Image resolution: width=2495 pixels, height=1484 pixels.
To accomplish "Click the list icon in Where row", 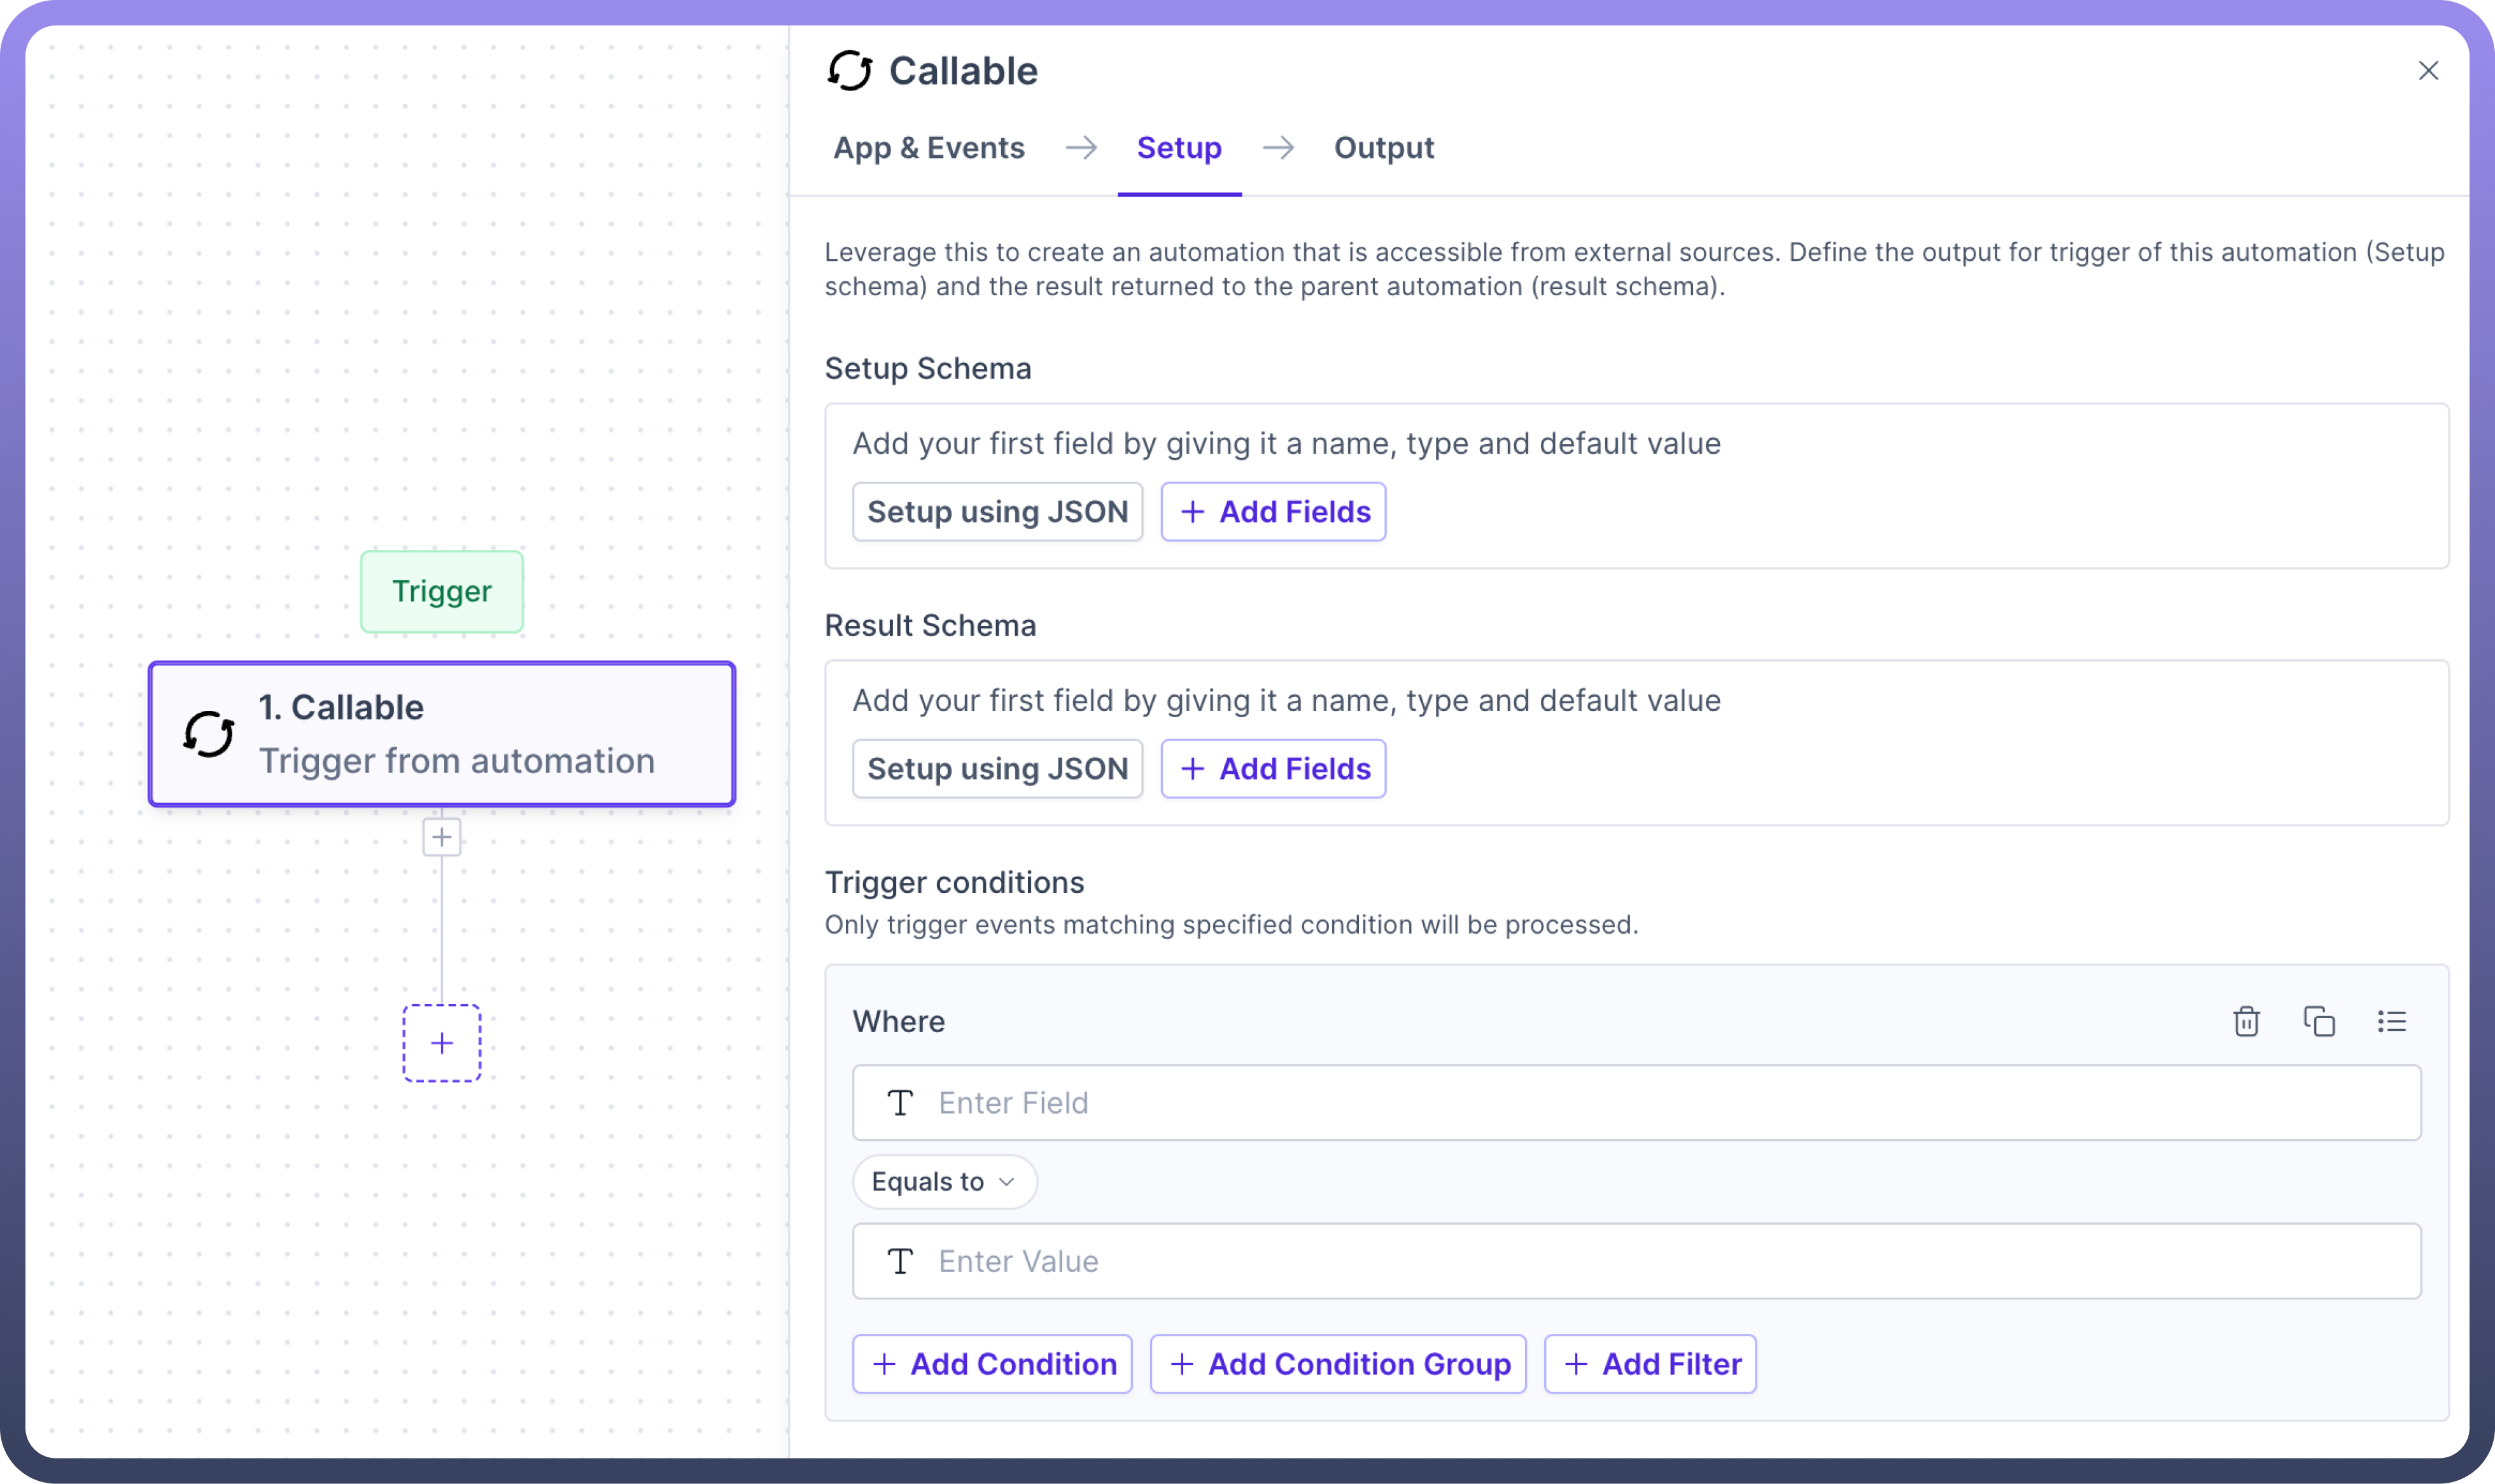I will [2391, 1021].
